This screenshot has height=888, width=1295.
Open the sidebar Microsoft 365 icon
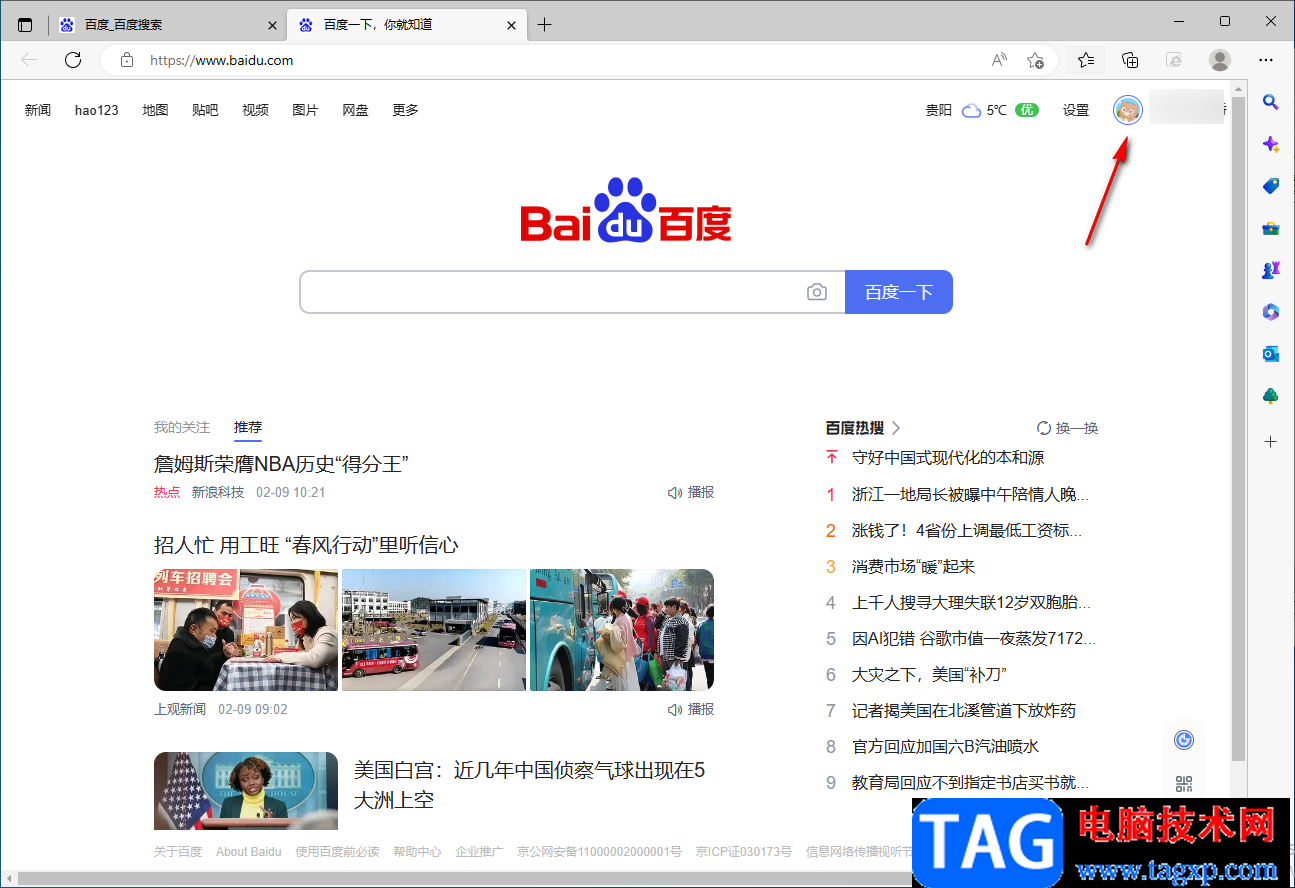tap(1271, 312)
